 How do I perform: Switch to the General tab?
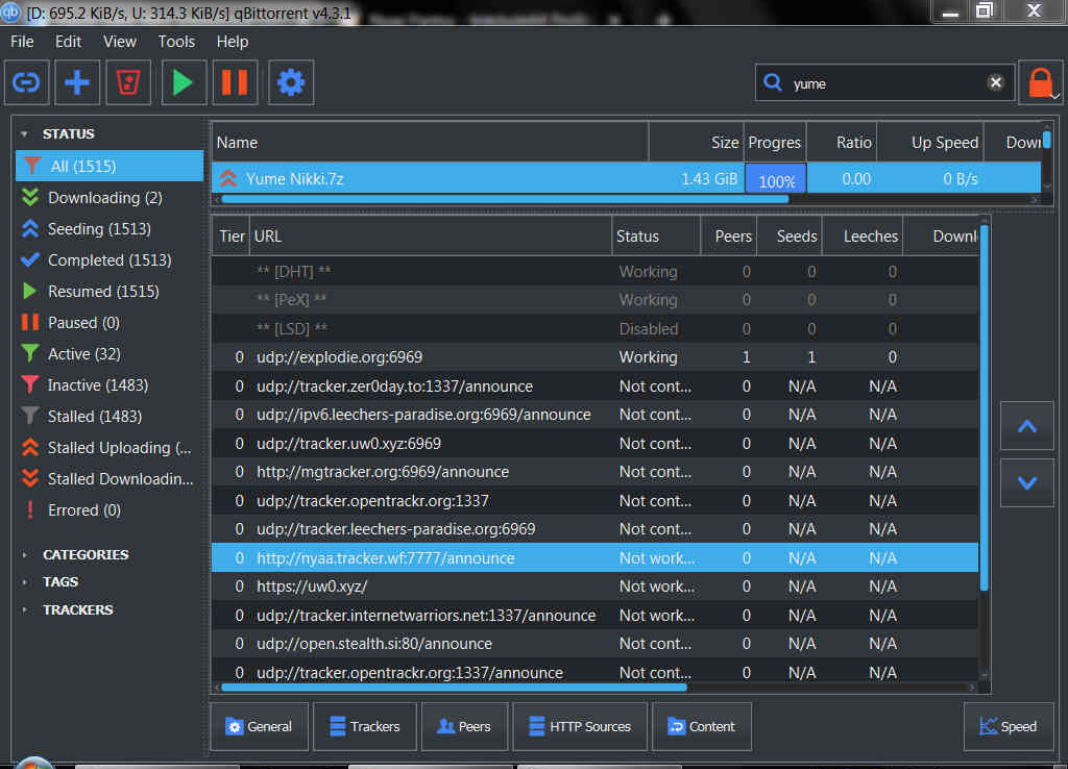(259, 727)
